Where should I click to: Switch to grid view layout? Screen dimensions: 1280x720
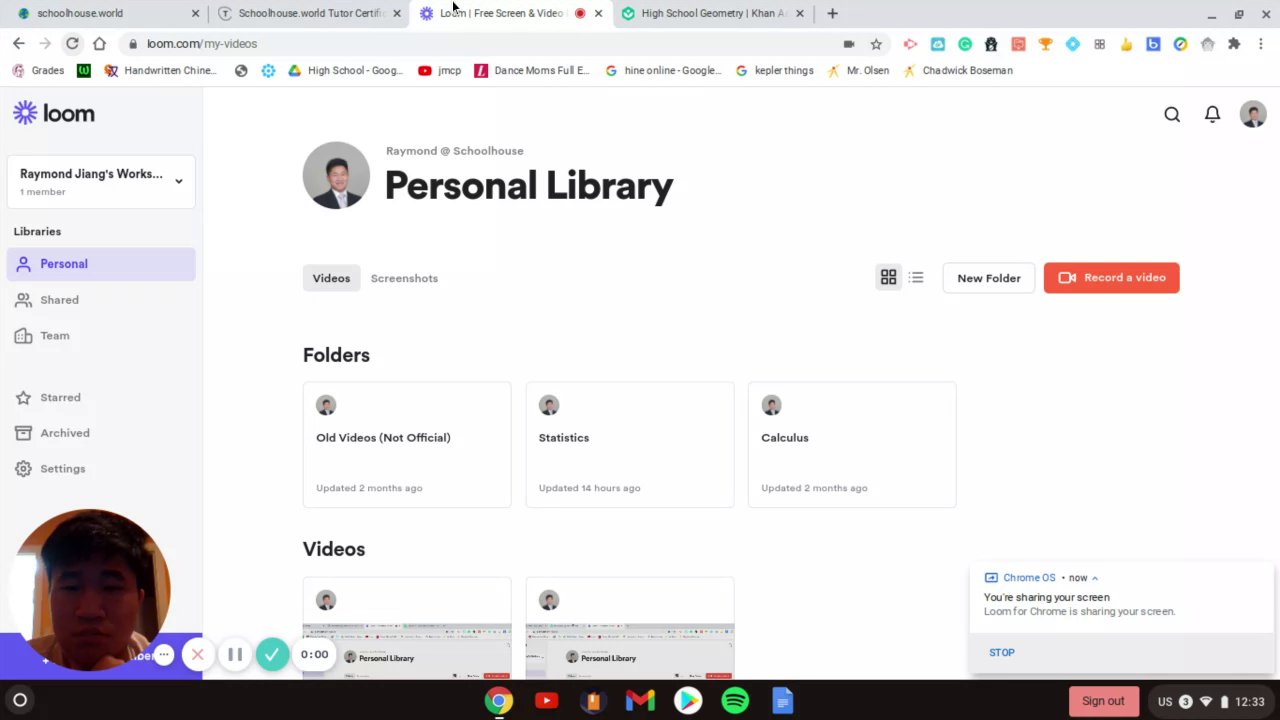[x=888, y=278]
